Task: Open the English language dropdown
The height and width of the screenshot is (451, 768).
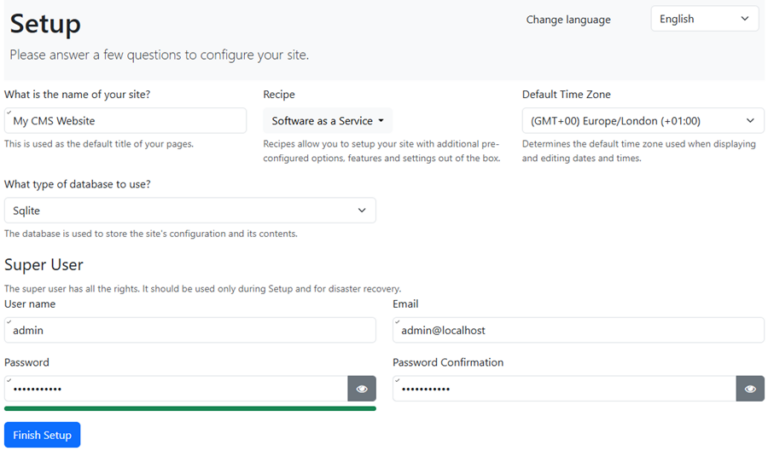Action: coord(704,19)
